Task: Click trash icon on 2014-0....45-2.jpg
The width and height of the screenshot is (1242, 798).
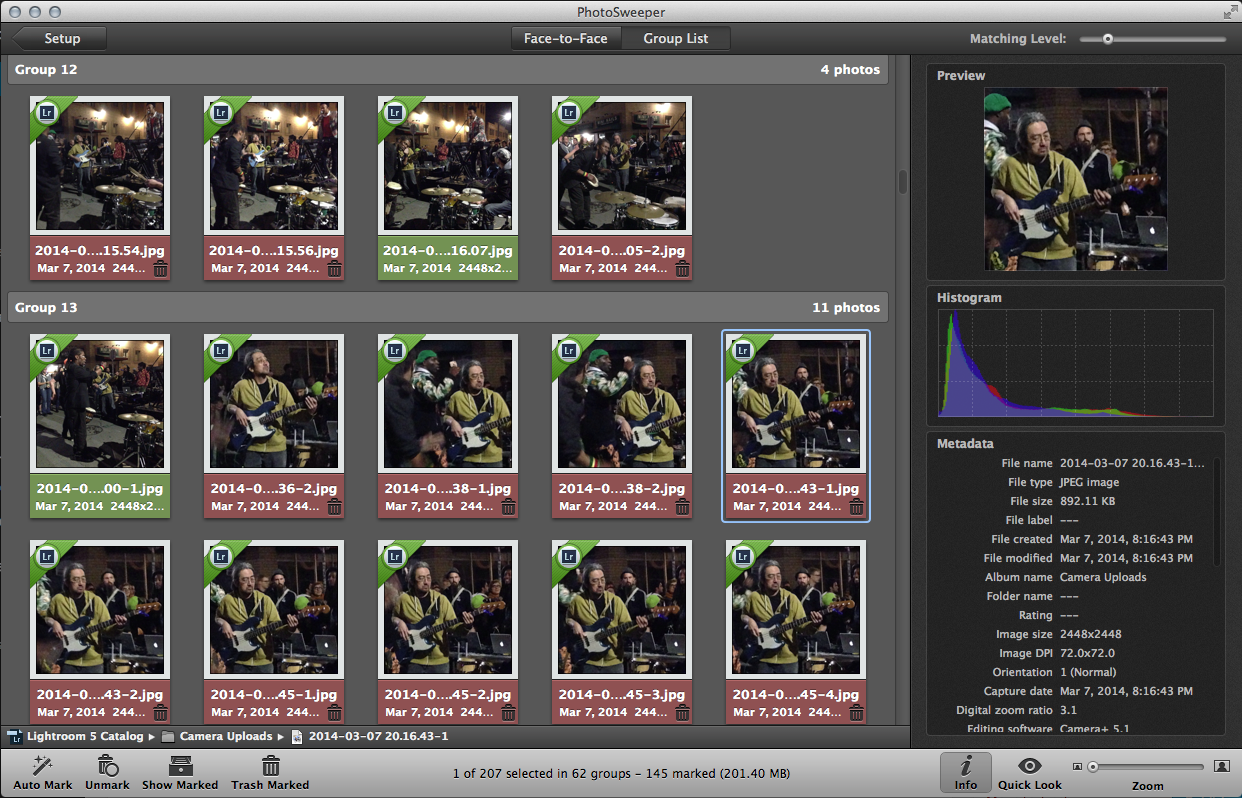Action: (508, 712)
